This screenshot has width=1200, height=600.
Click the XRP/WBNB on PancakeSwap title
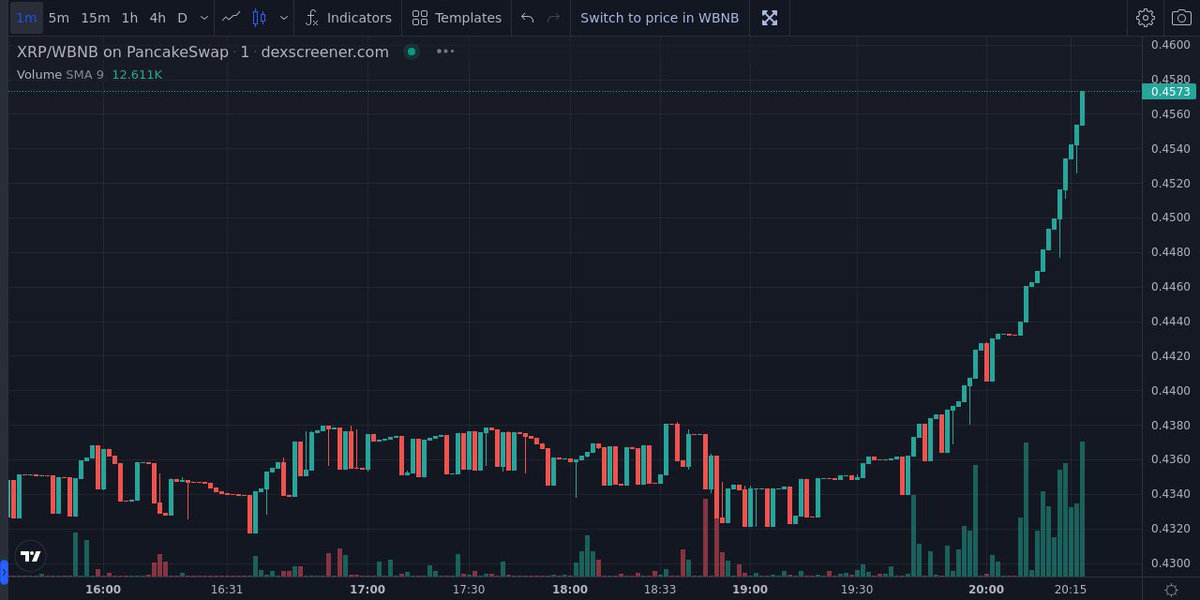(x=123, y=52)
